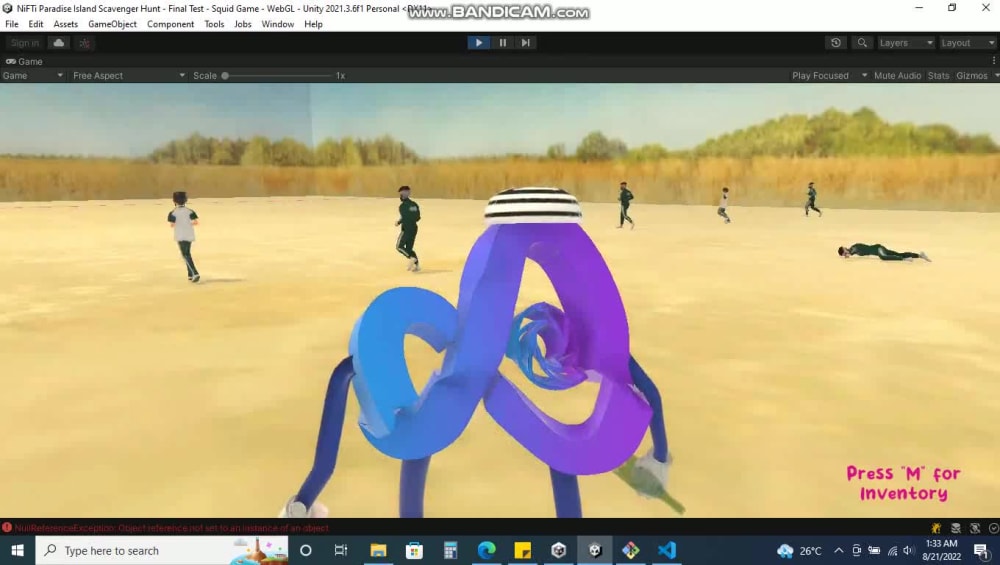1000x565 pixels.
Task: Open the Tools menu
Action: pyautogui.click(x=214, y=24)
